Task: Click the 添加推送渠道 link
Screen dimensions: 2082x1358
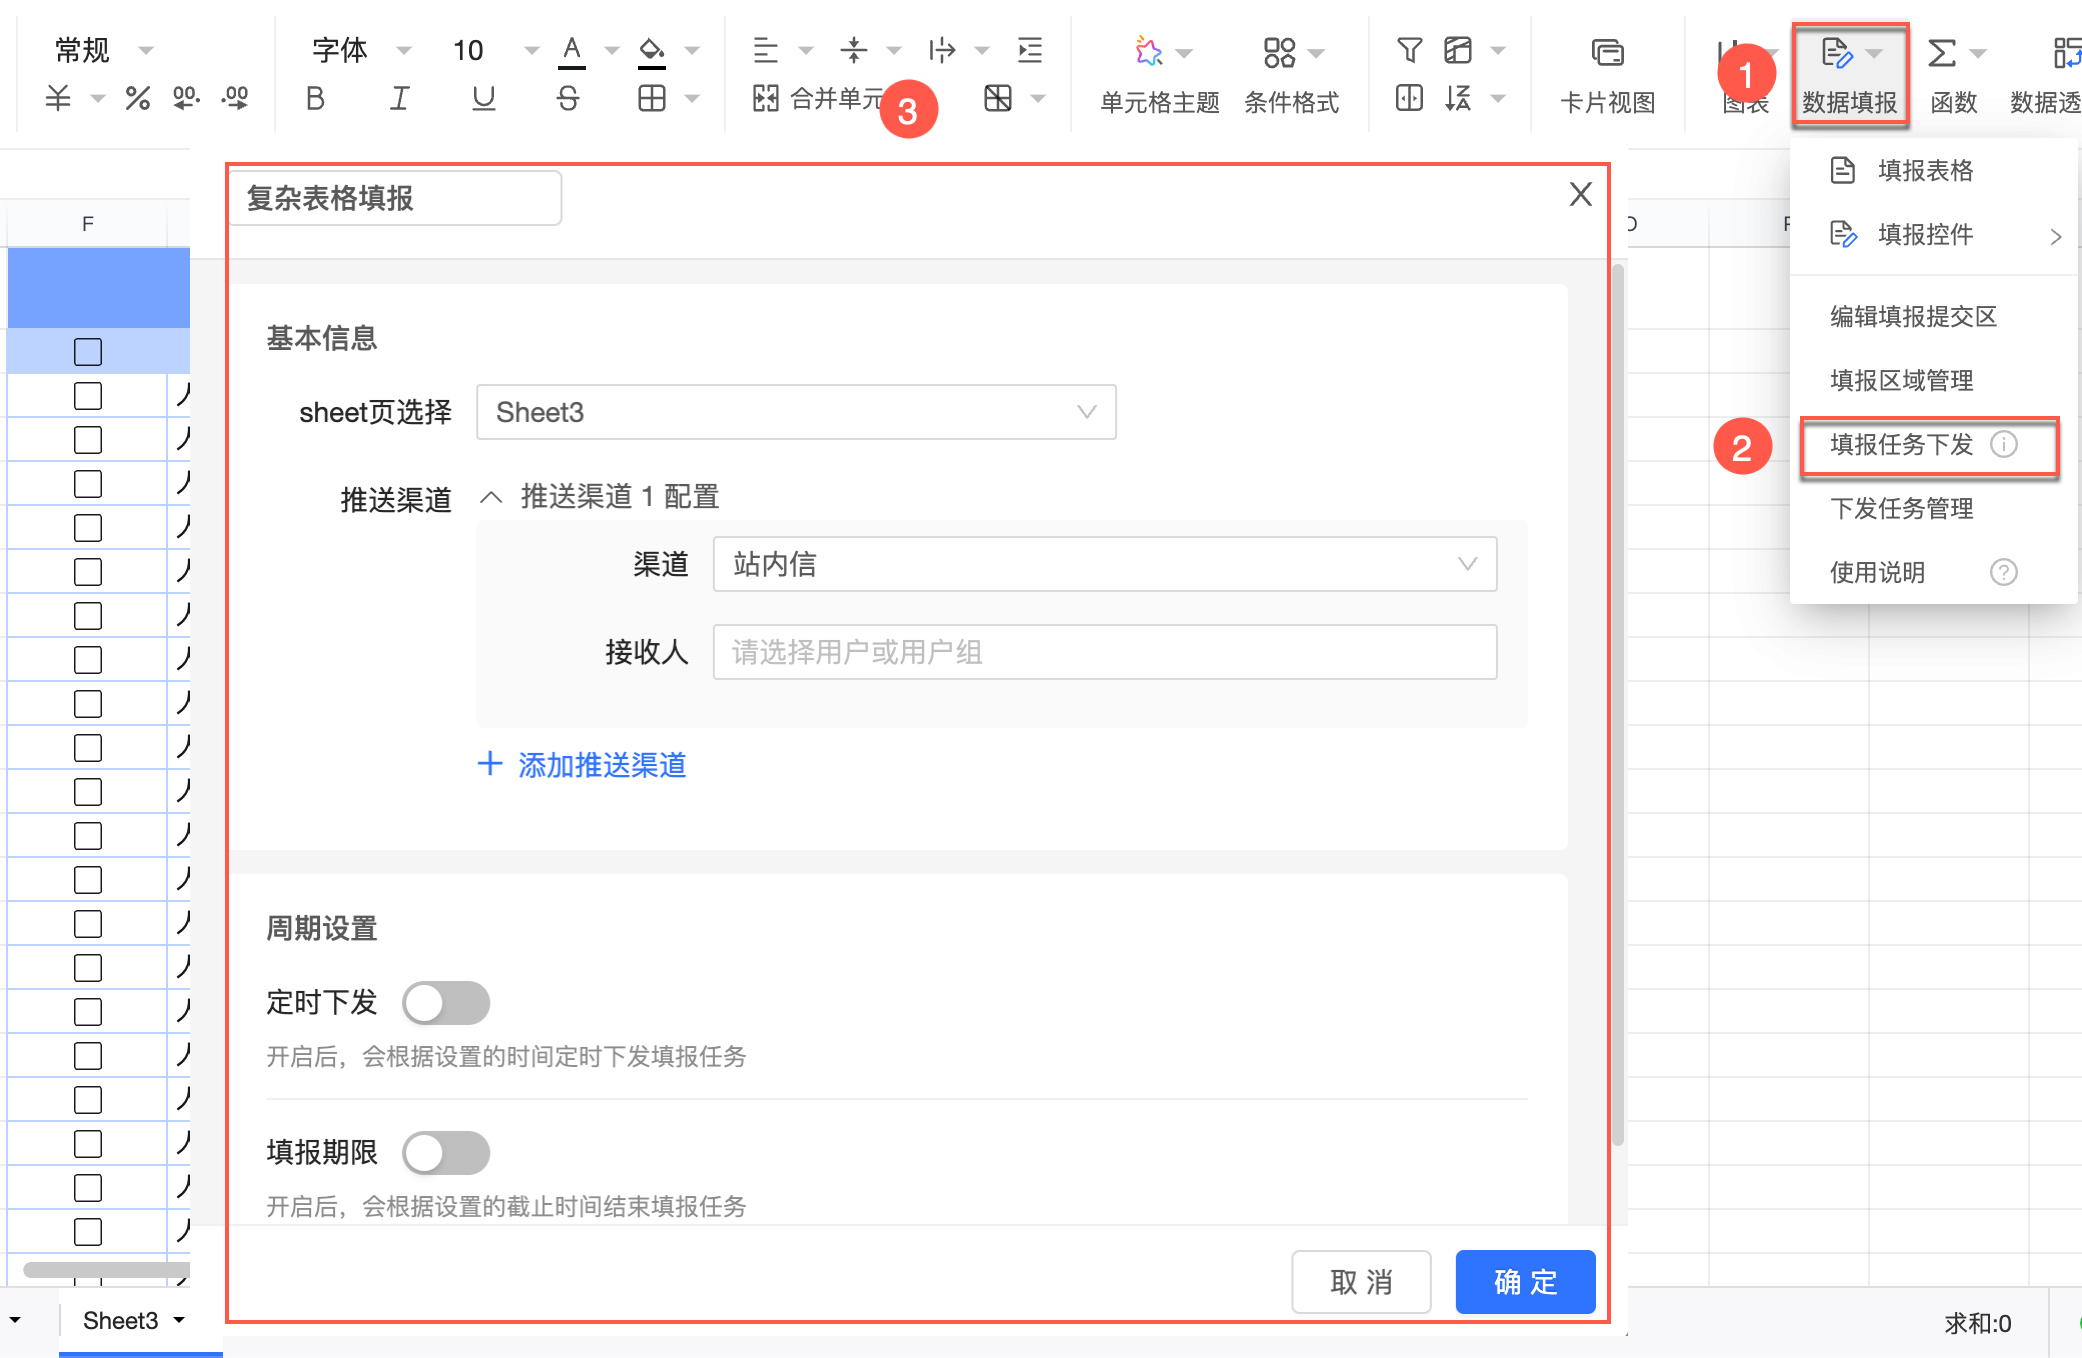Action: click(x=582, y=765)
